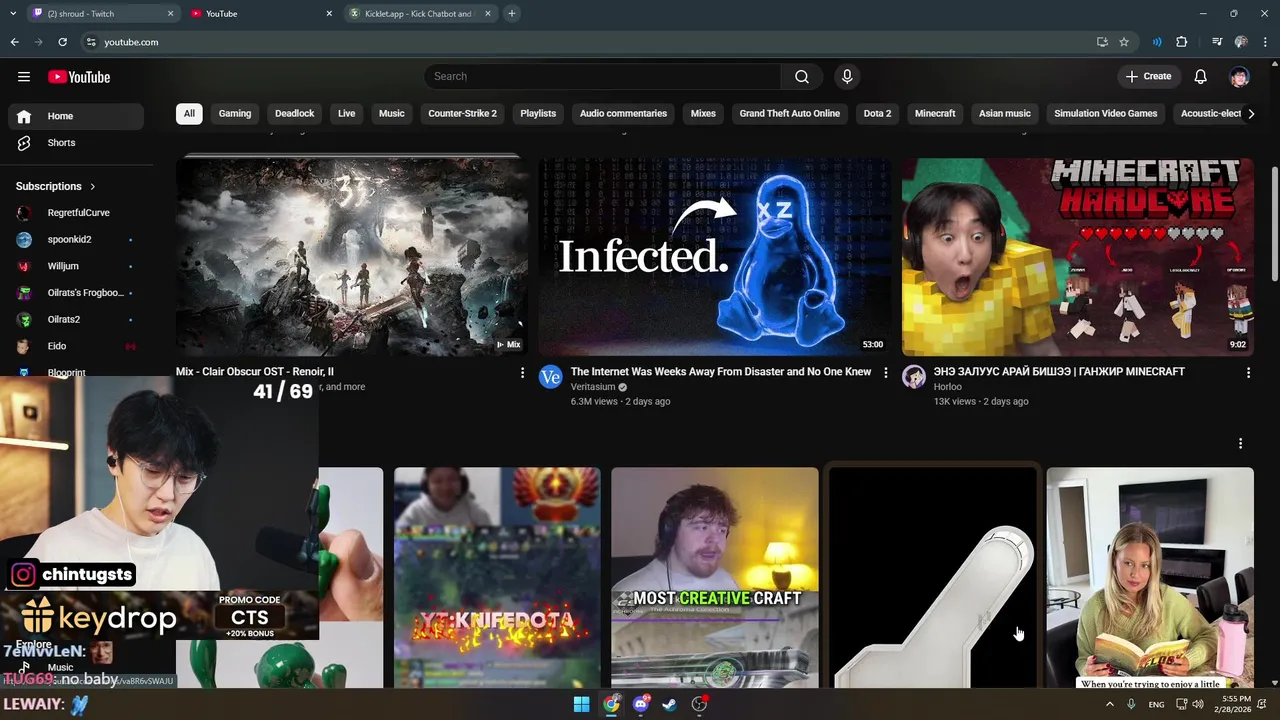The width and height of the screenshot is (1280, 720).
Task: Open the notifications bell
Action: pos(1201,77)
